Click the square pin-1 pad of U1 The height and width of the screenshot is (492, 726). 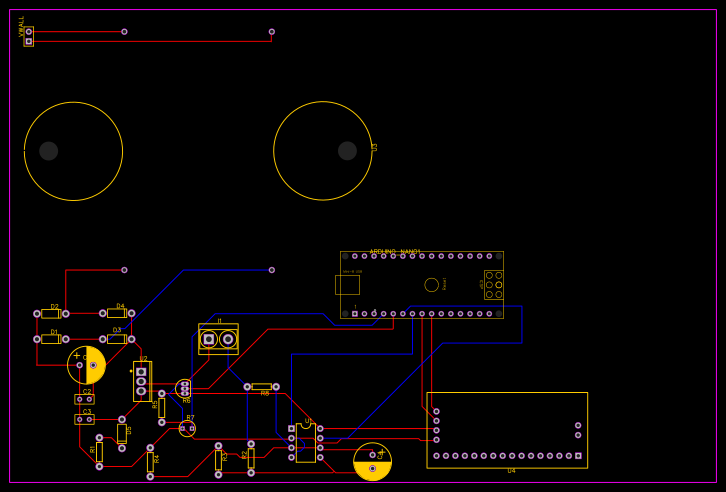click(x=291, y=429)
